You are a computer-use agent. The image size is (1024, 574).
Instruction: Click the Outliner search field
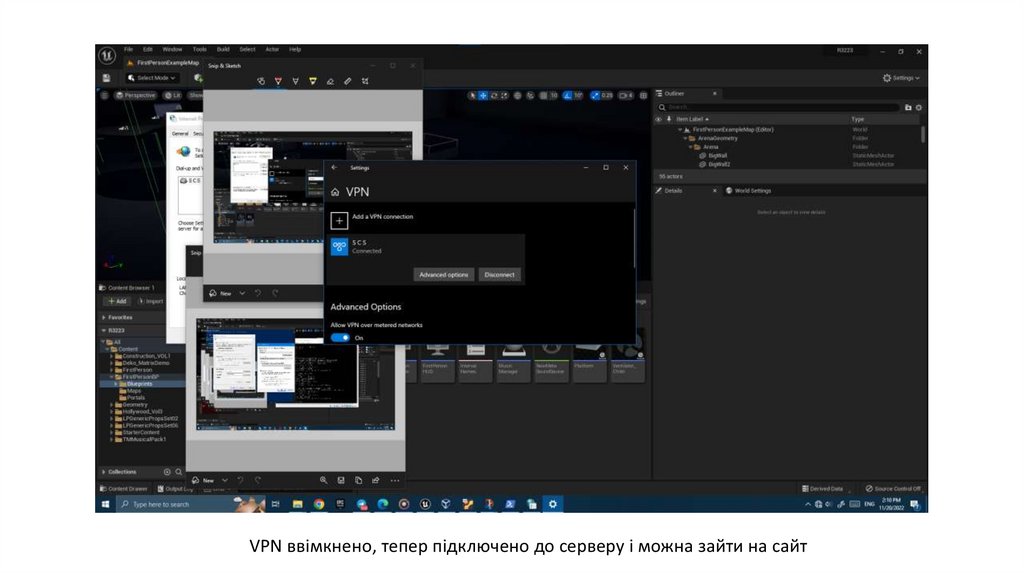coord(780,107)
